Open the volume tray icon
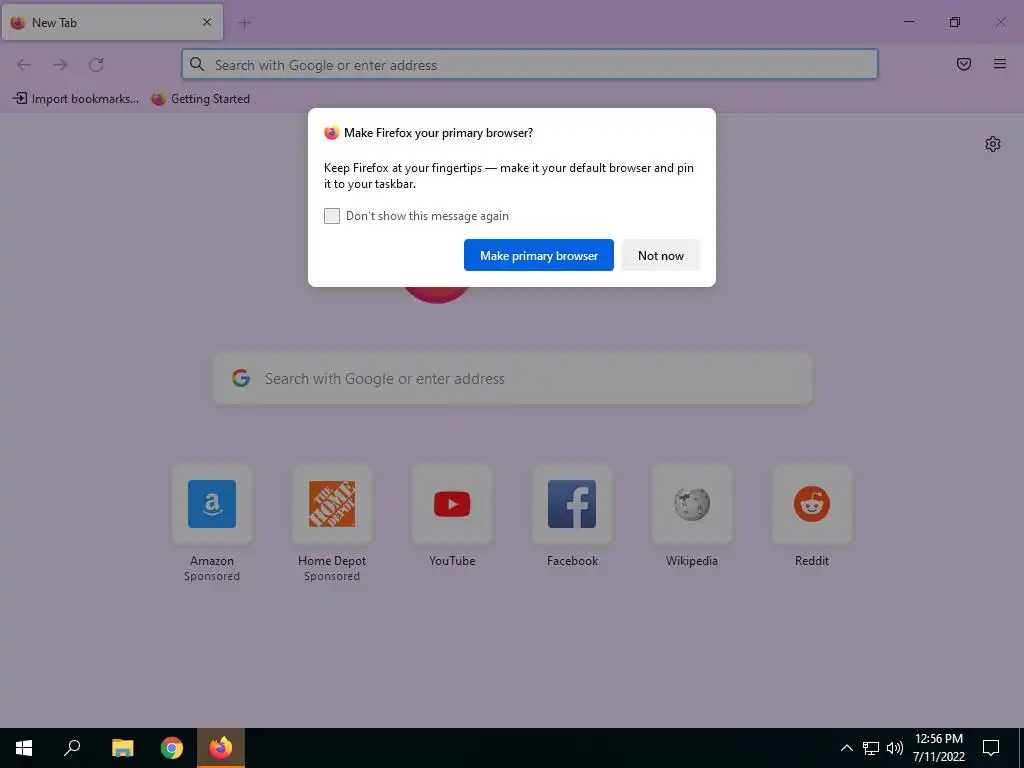Screen dimensions: 1024x768 coord(895,748)
